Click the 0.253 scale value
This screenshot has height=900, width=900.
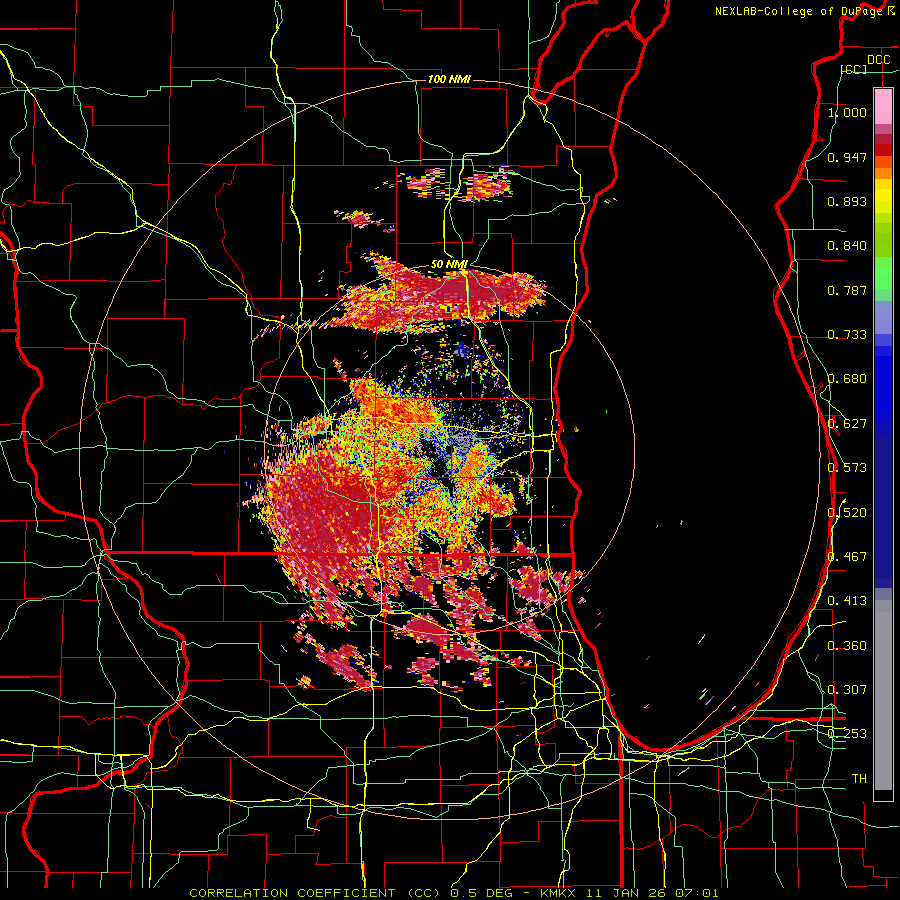click(x=847, y=734)
